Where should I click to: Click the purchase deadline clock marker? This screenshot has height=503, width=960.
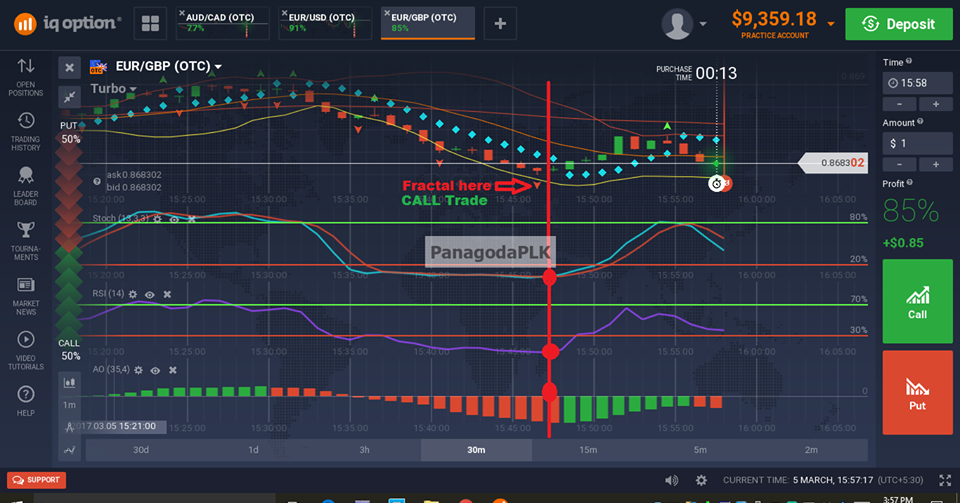pos(716,183)
